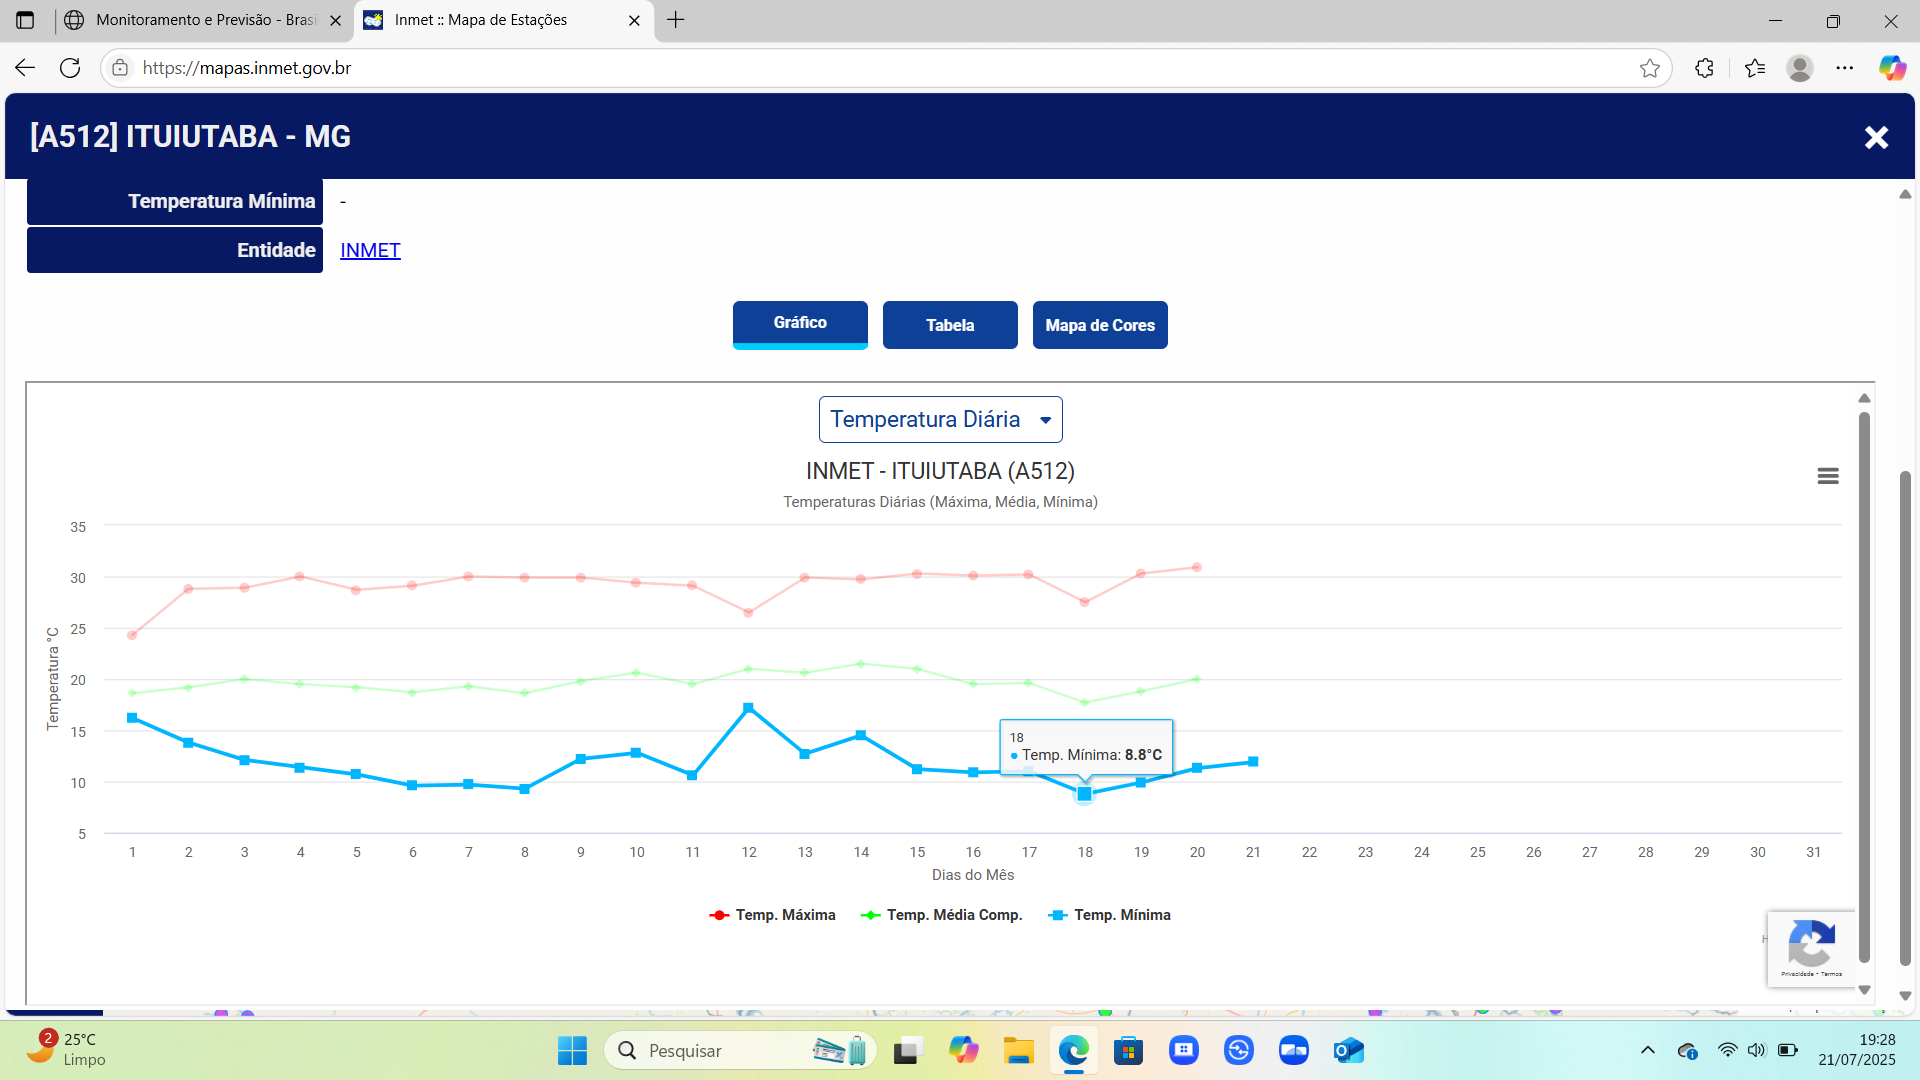Screen dimensions: 1920x1080
Task: Open browser settings ellipsis menu
Action: click(1845, 68)
